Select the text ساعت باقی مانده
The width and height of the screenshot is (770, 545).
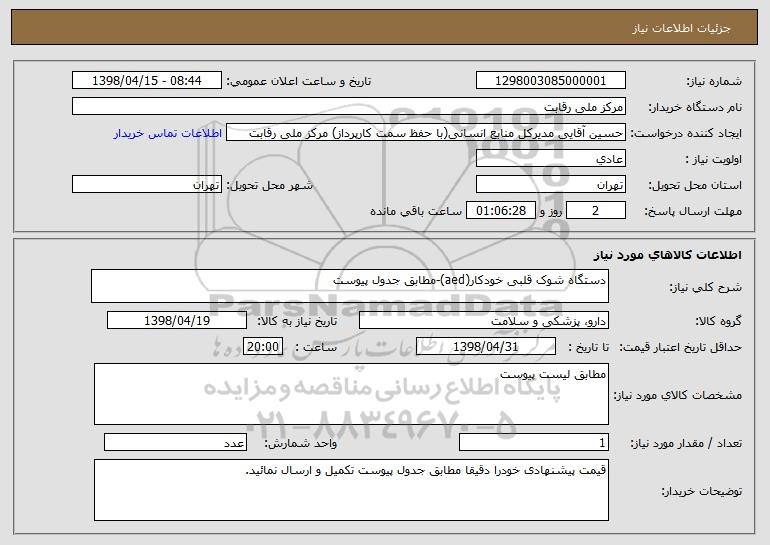coord(415,211)
